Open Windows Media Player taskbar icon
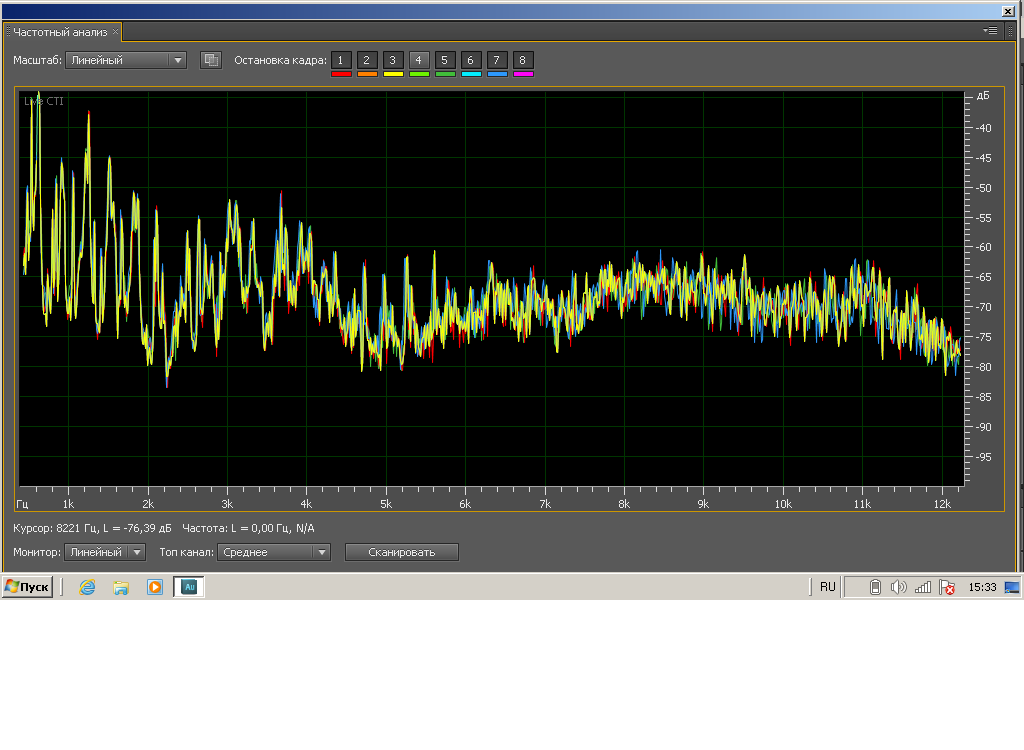The height and width of the screenshot is (750, 1024). (x=155, y=587)
